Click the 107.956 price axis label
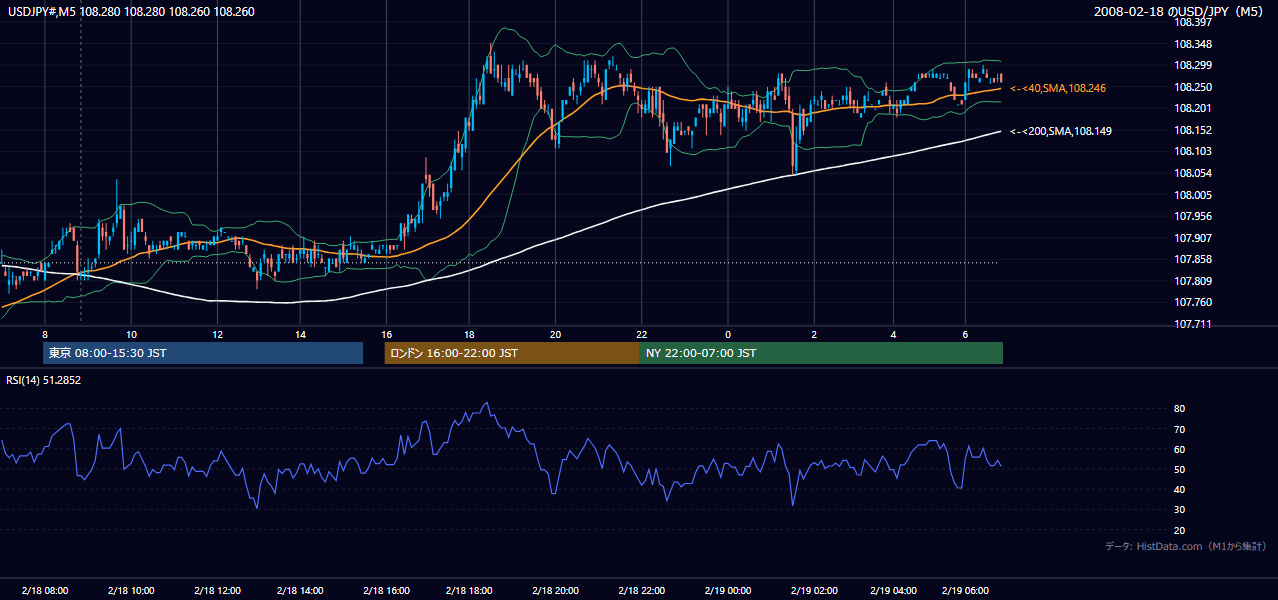1278x600 pixels. [1193, 216]
